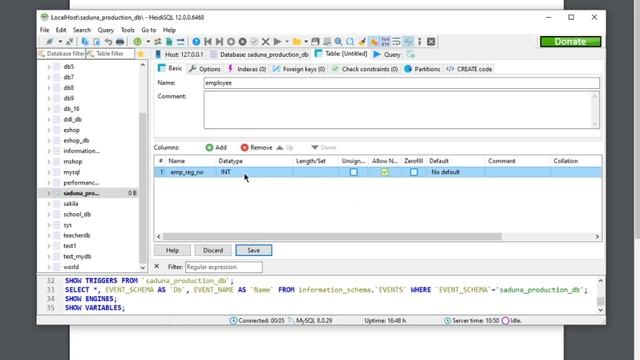Toggle Unsigned checkbox for emp_reg_no
This screenshot has height=360, width=640.
point(353,172)
